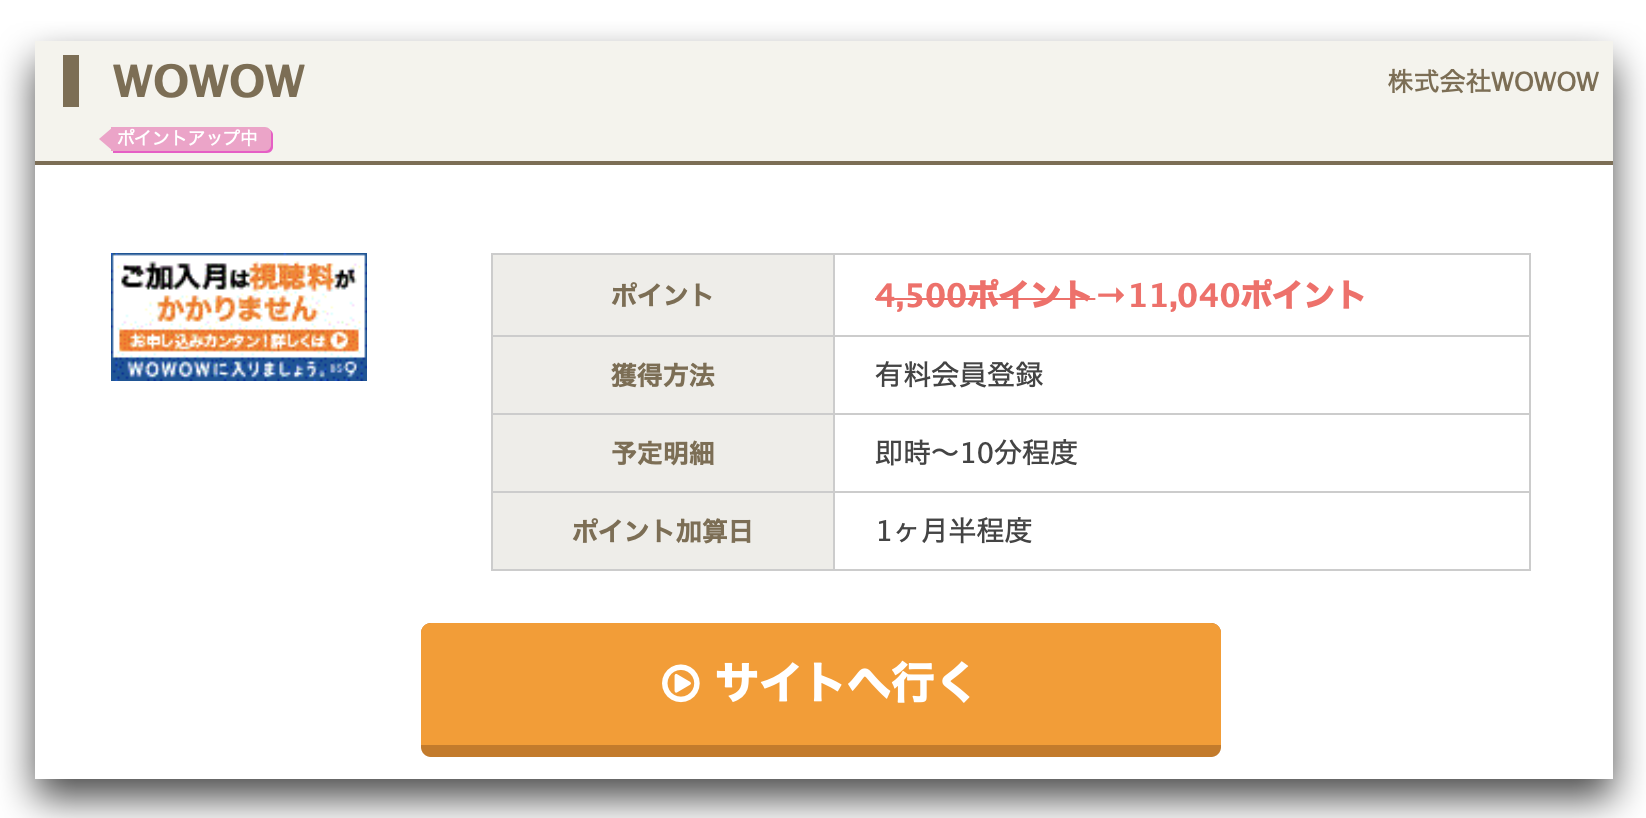Click the 即時〜10分程度 value cell
This screenshot has width=1646, height=818.
1182,453
